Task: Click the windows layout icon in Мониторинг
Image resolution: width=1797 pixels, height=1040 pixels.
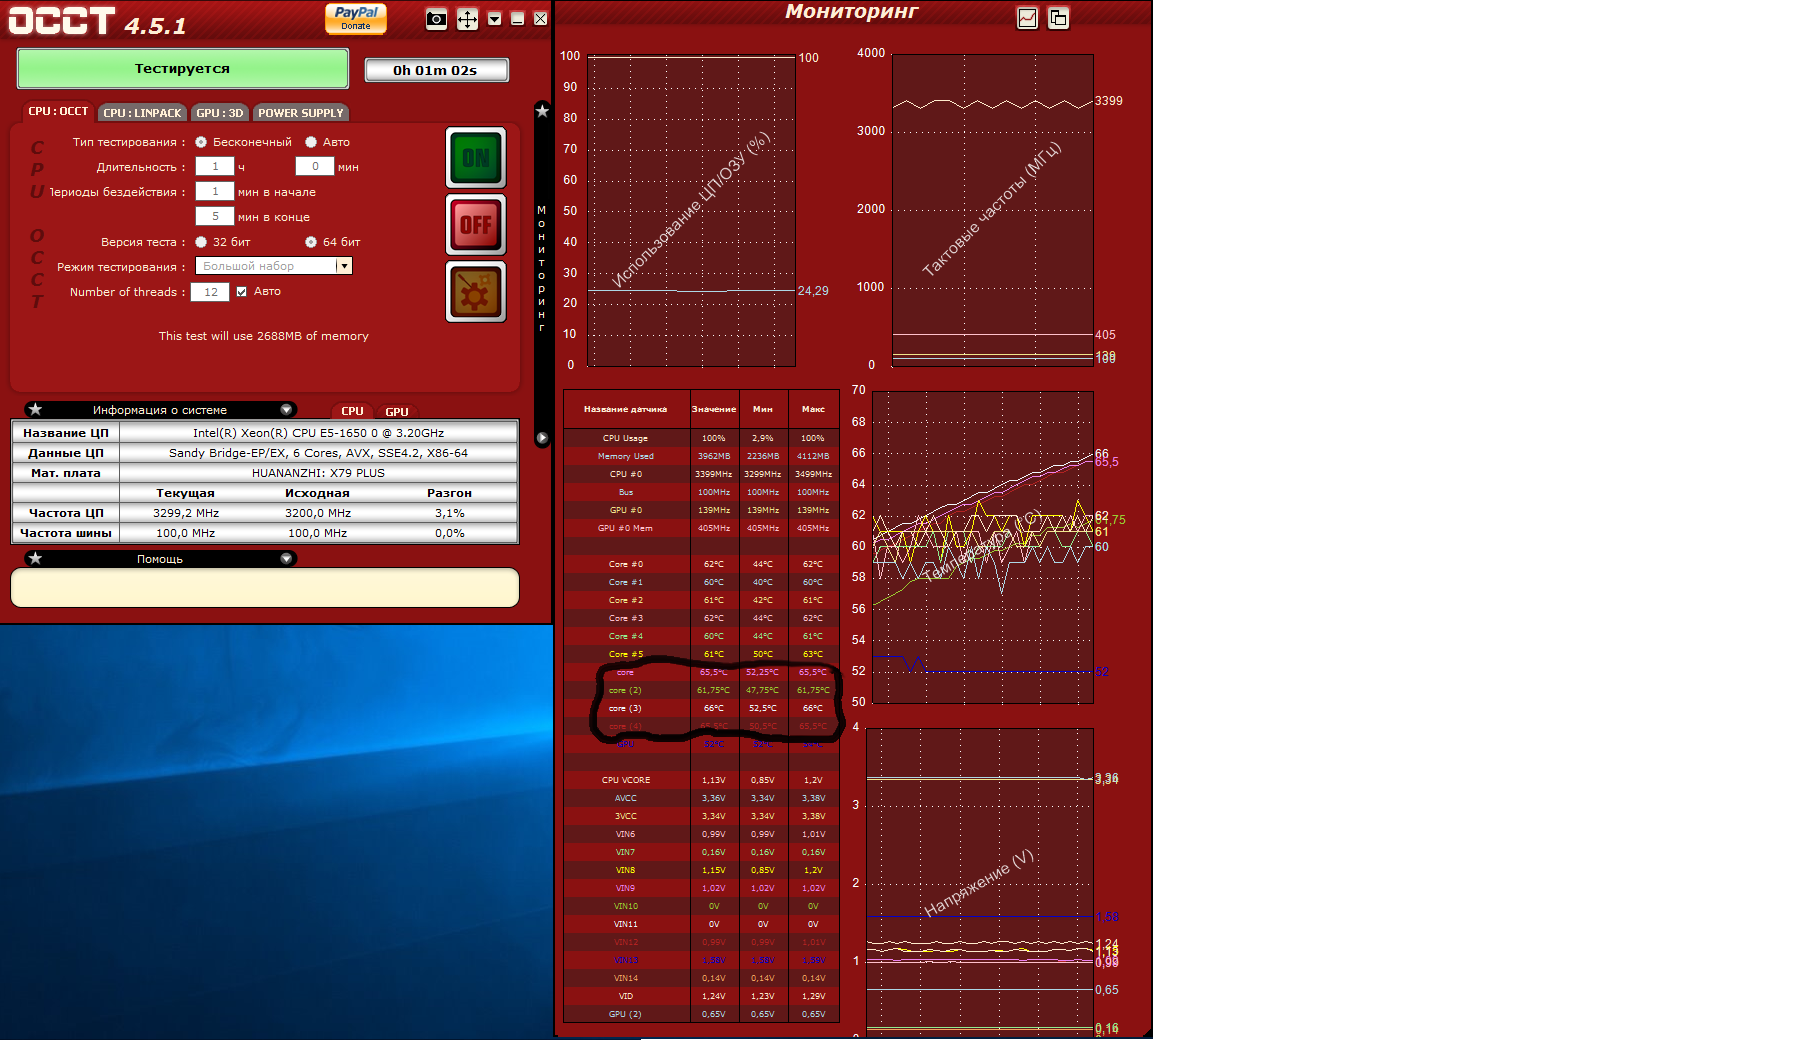Action: tap(1058, 18)
